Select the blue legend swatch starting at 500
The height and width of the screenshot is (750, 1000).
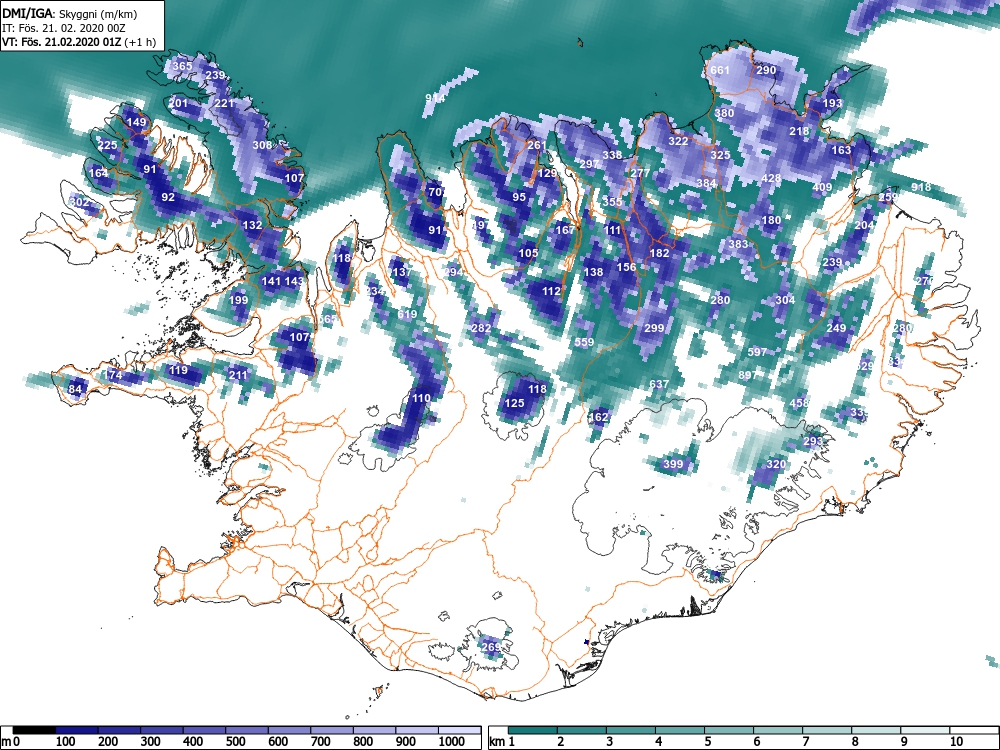(247, 730)
